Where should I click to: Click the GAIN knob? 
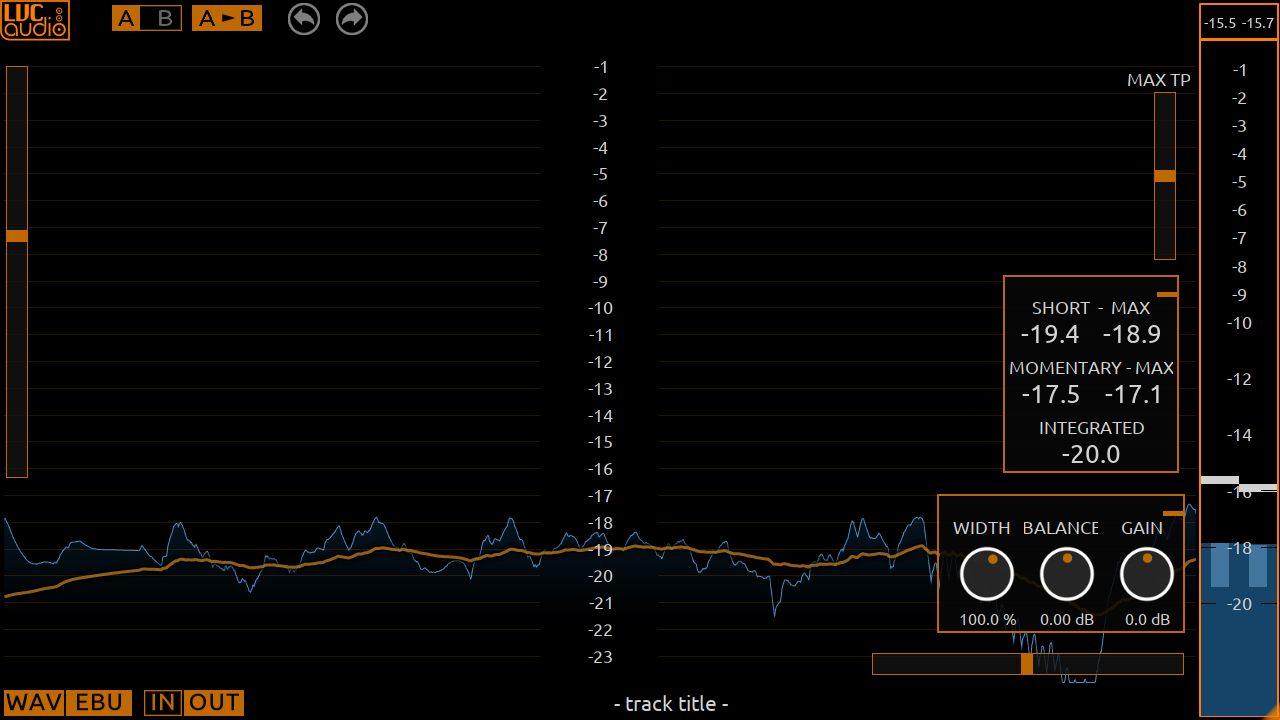coord(1146,575)
